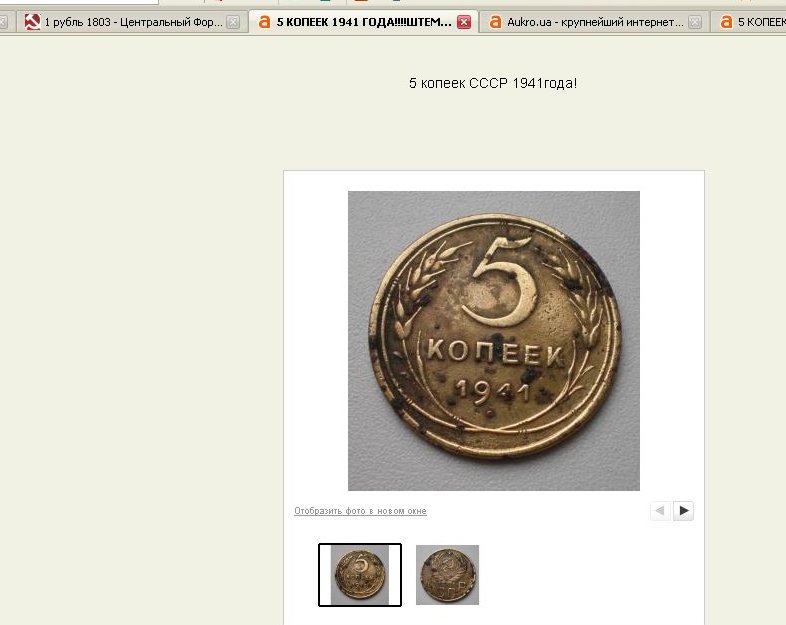
Task: Select the partially visible '5 КОПЕЕК' tab at far right
Action: click(x=748, y=22)
